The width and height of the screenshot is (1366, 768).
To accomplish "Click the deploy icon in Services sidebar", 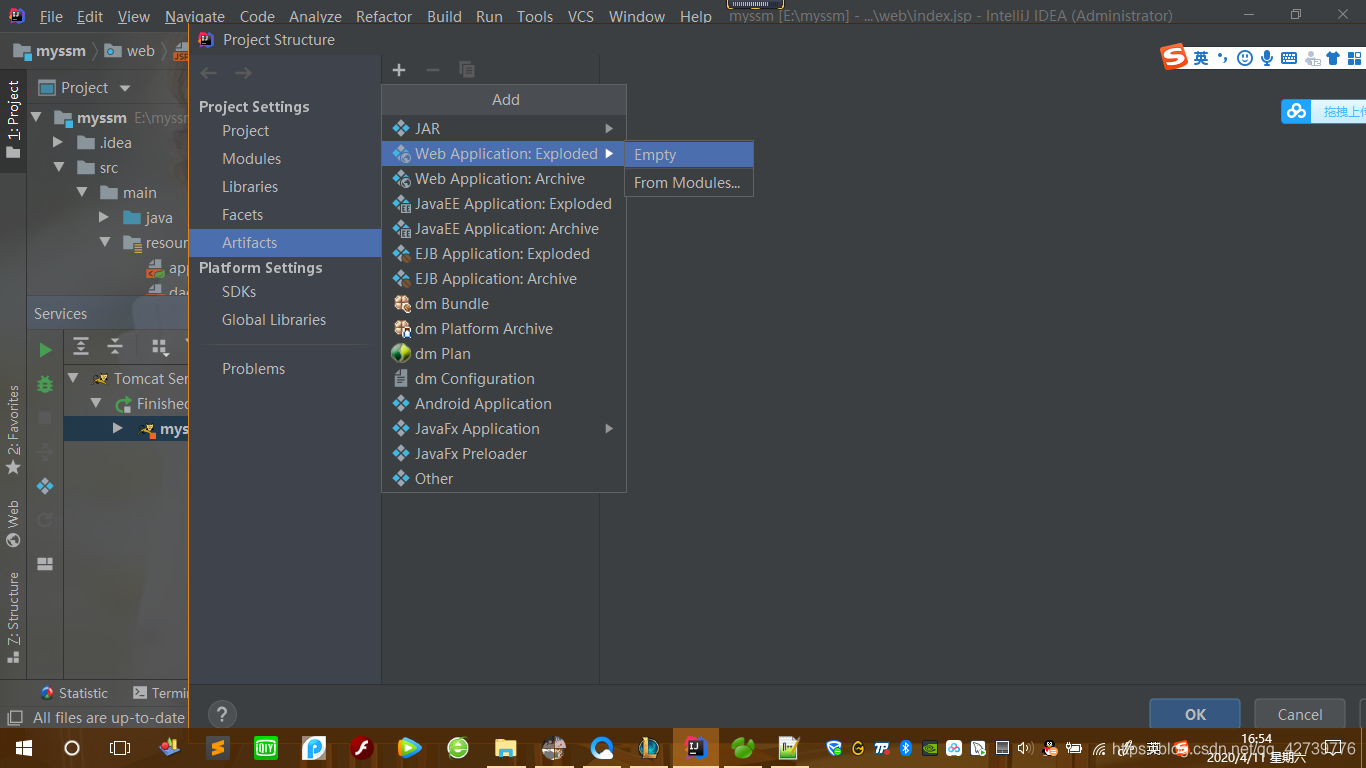I will [45, 486].
